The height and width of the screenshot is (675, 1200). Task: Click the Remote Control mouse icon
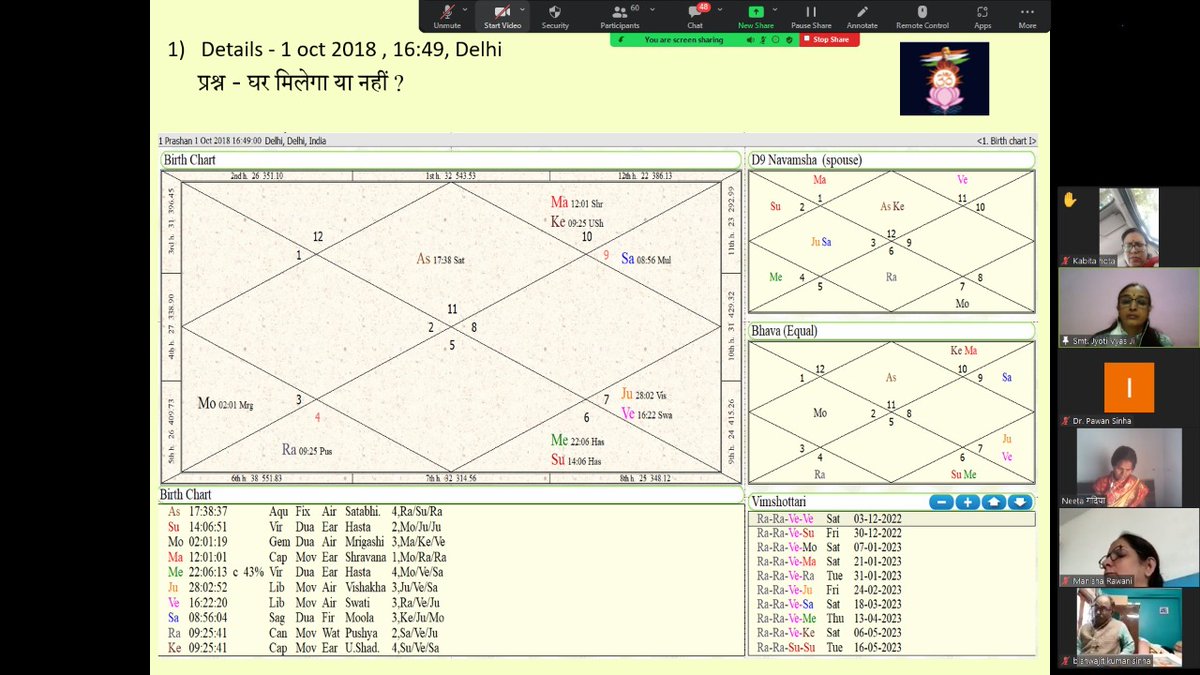pyautogui.click(x=922, y=11)
